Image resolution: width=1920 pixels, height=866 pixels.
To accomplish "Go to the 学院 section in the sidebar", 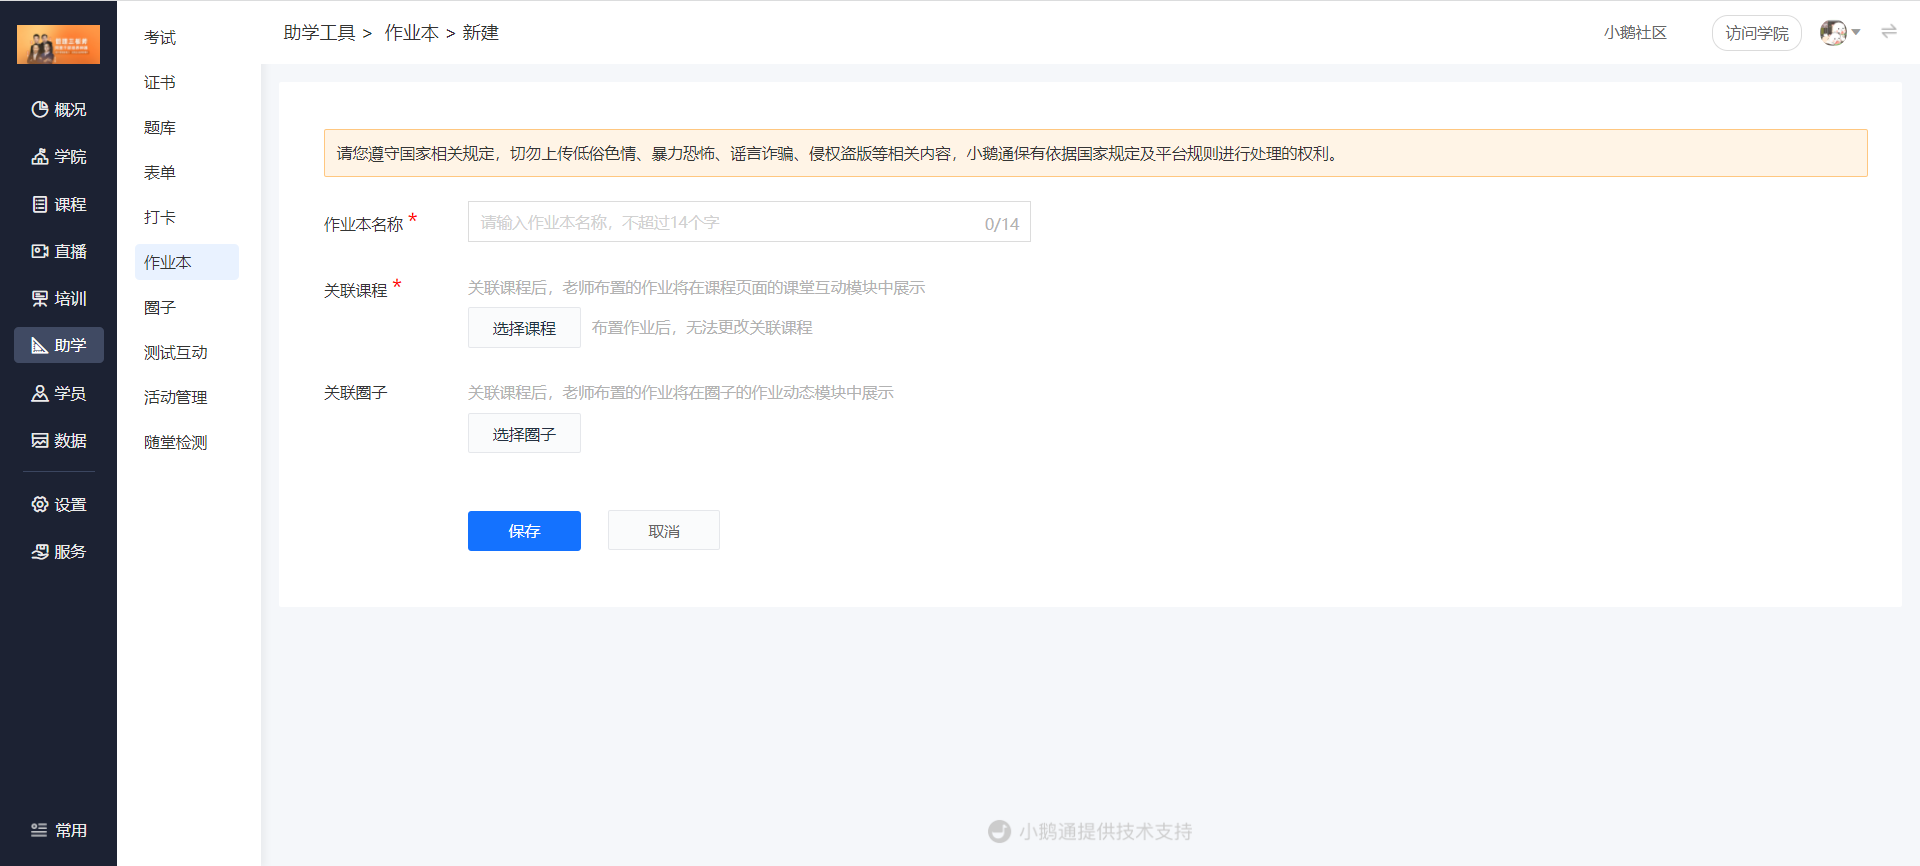I will coord(59,157).
